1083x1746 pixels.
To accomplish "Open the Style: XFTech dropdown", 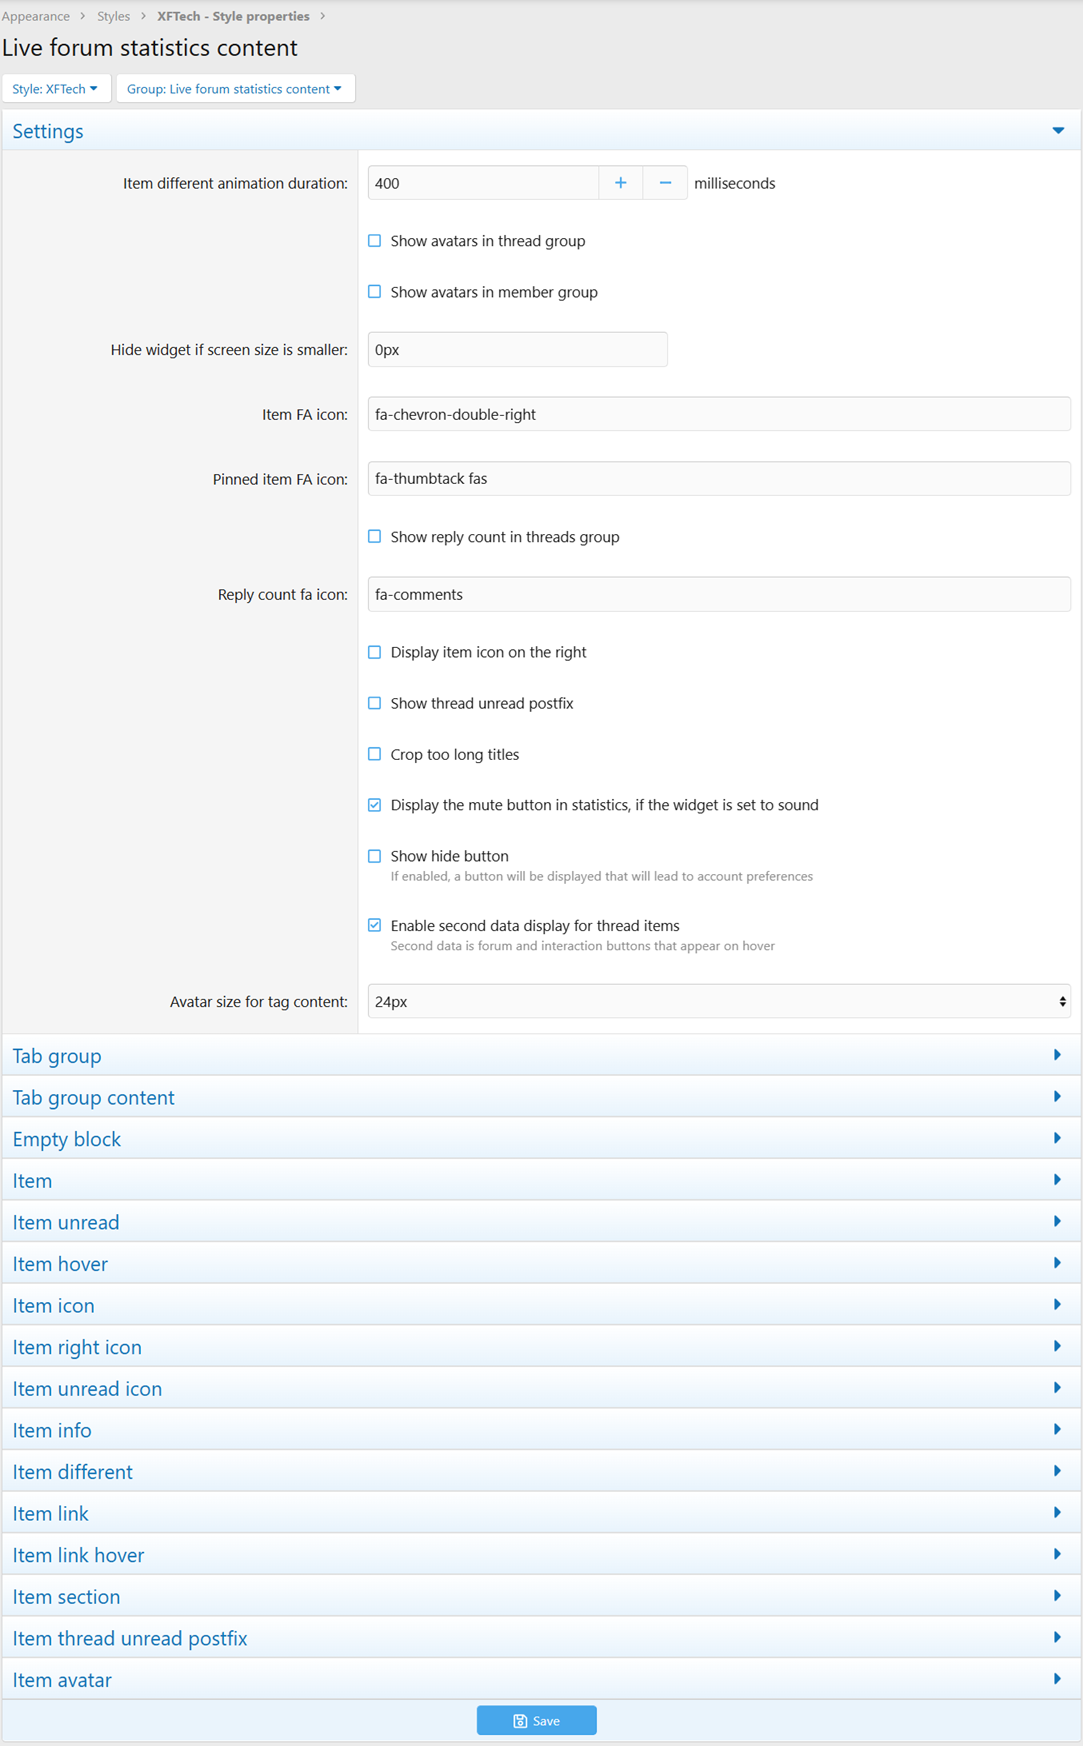I will 55,89.
